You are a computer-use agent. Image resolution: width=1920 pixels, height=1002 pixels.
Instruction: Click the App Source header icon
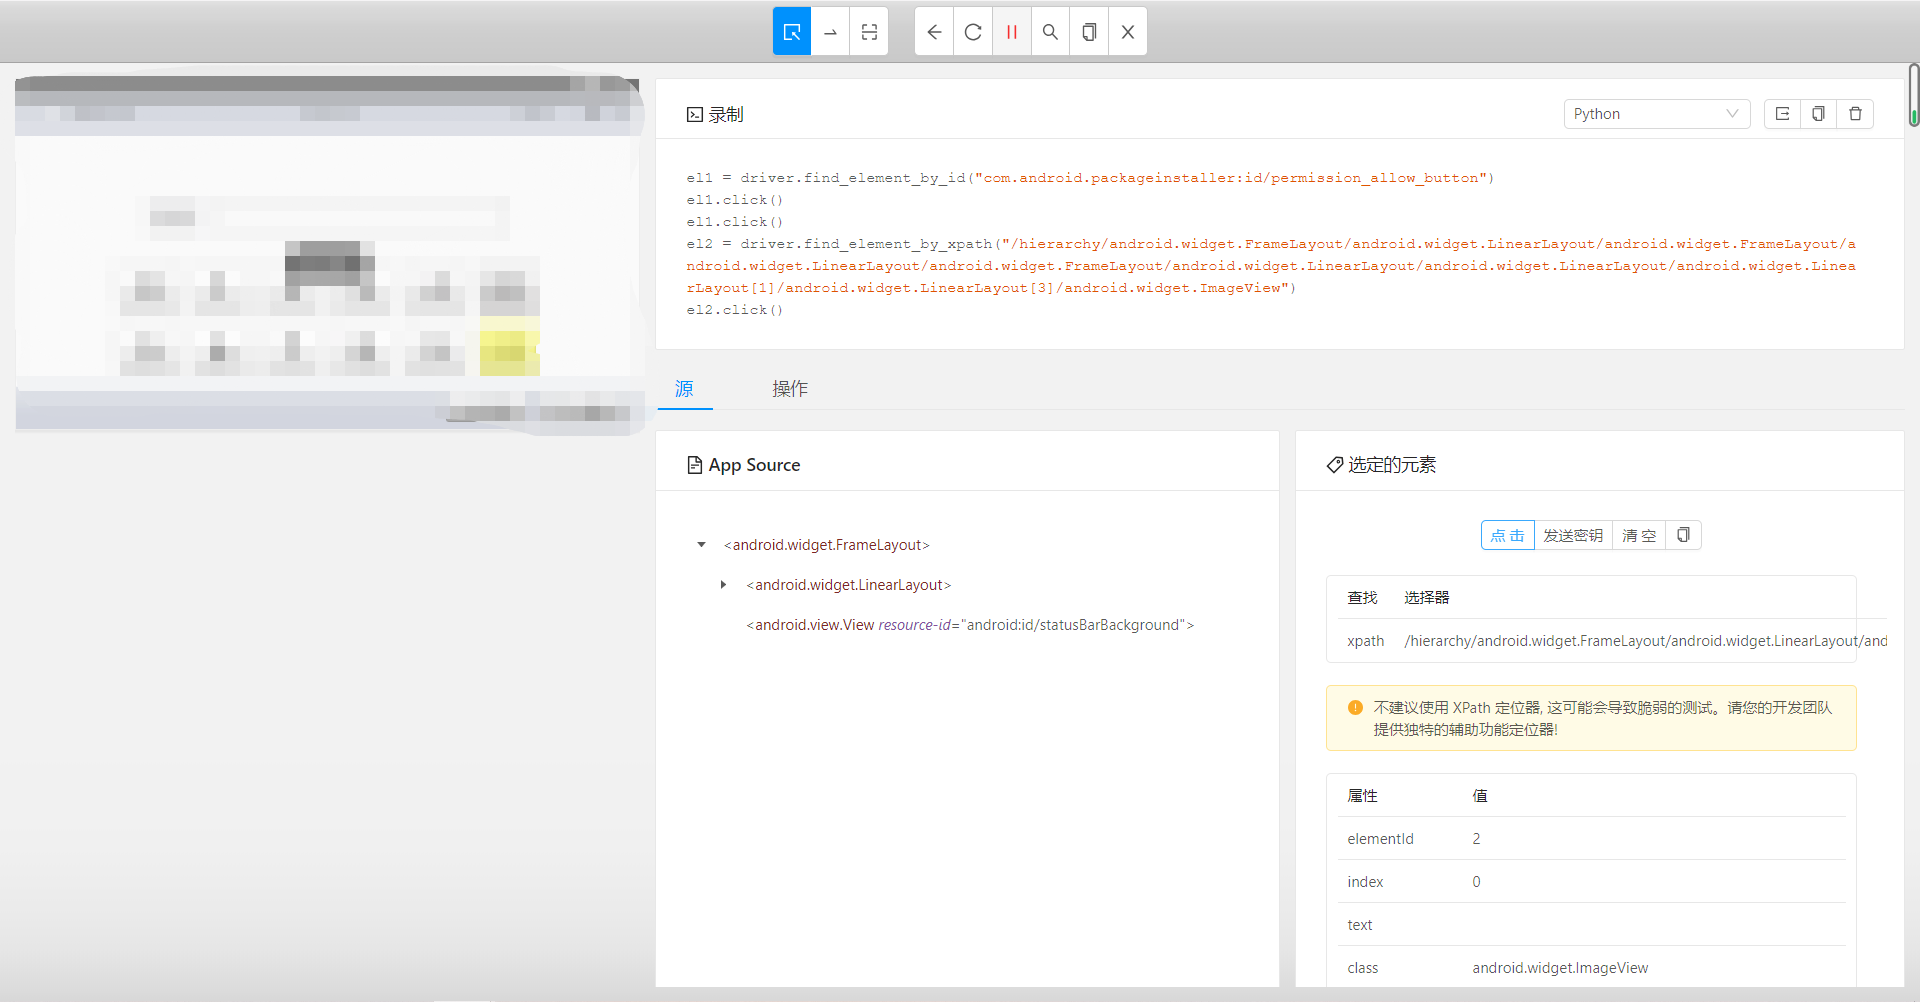pyautogui.click(x=695, y=465)
